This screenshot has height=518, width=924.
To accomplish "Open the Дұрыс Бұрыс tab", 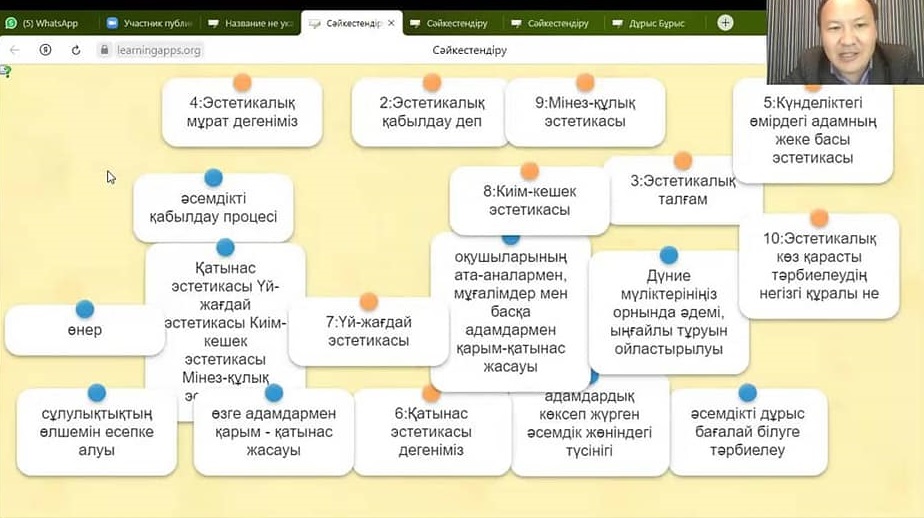I will (650, 23).
